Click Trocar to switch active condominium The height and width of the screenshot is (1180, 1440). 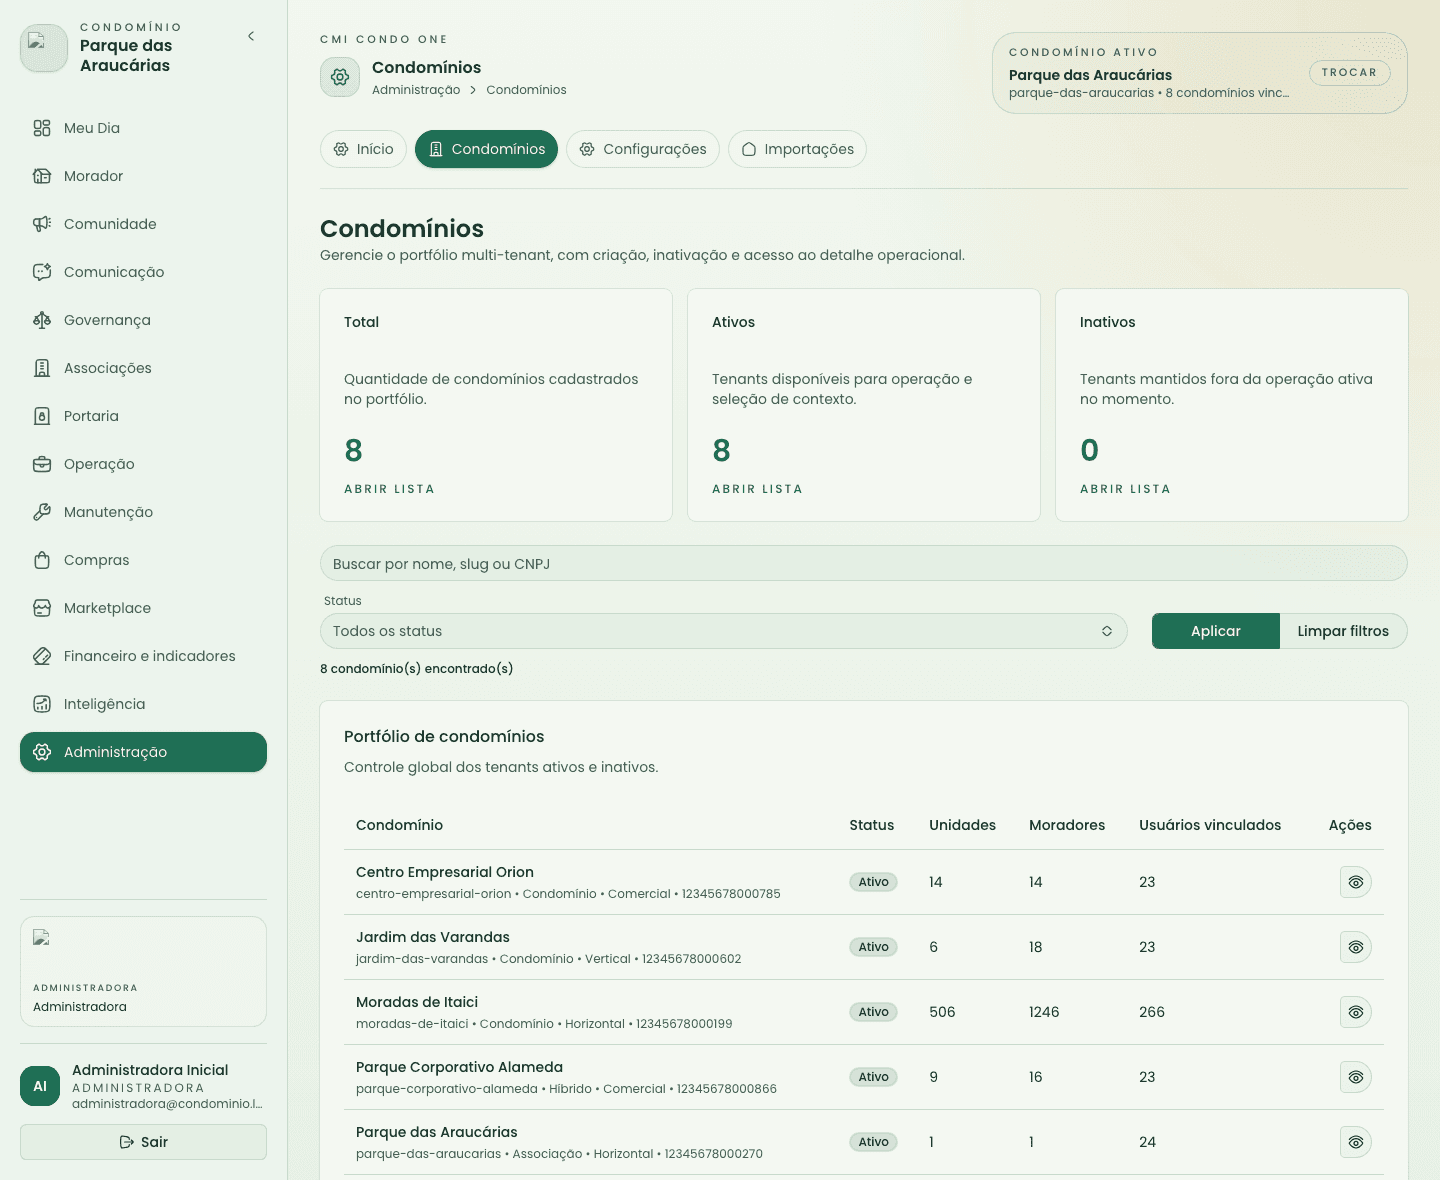click(1349, 72)
